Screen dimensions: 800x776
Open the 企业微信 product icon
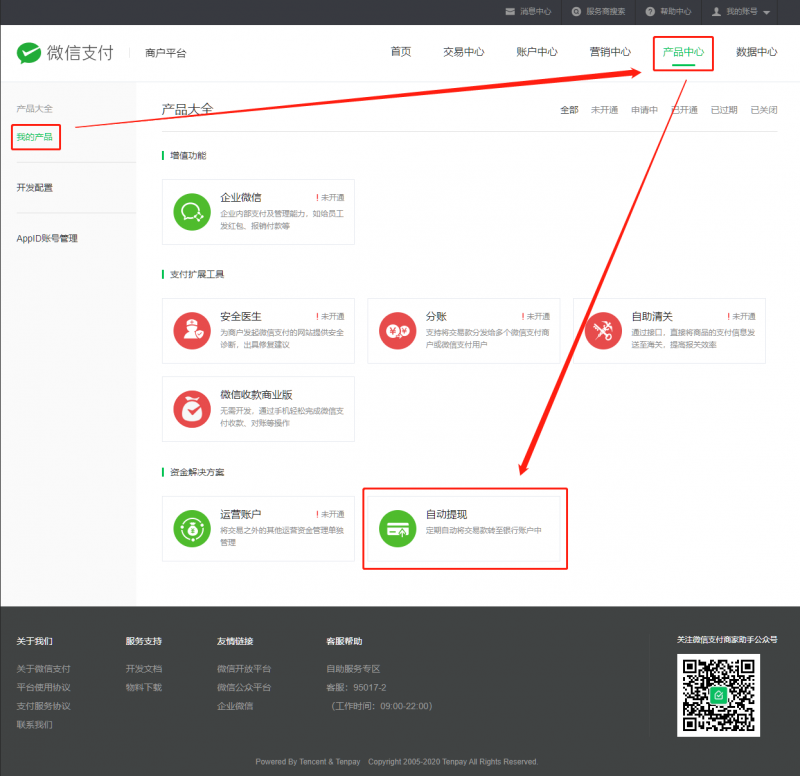point(192,212)
